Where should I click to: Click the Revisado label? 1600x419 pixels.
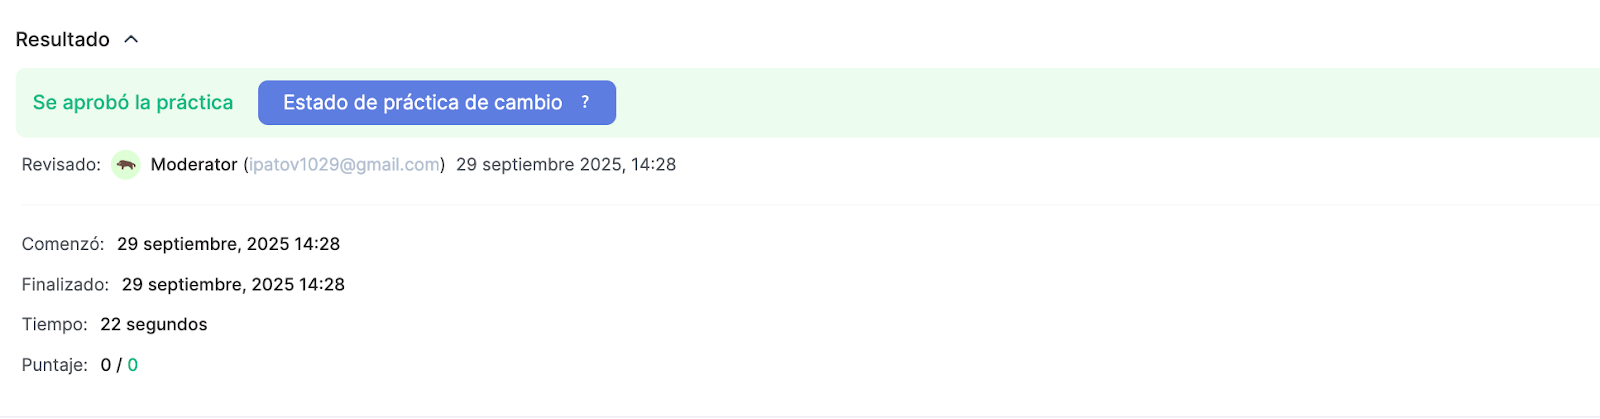click(x=61, y=165)
